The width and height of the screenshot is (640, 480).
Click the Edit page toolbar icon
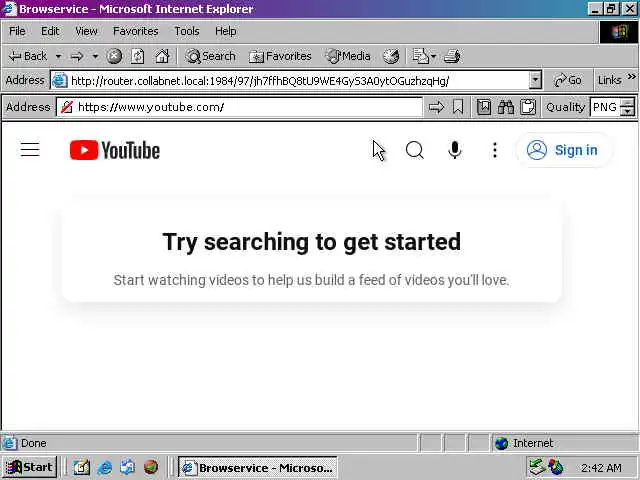[x=420, y=56]
